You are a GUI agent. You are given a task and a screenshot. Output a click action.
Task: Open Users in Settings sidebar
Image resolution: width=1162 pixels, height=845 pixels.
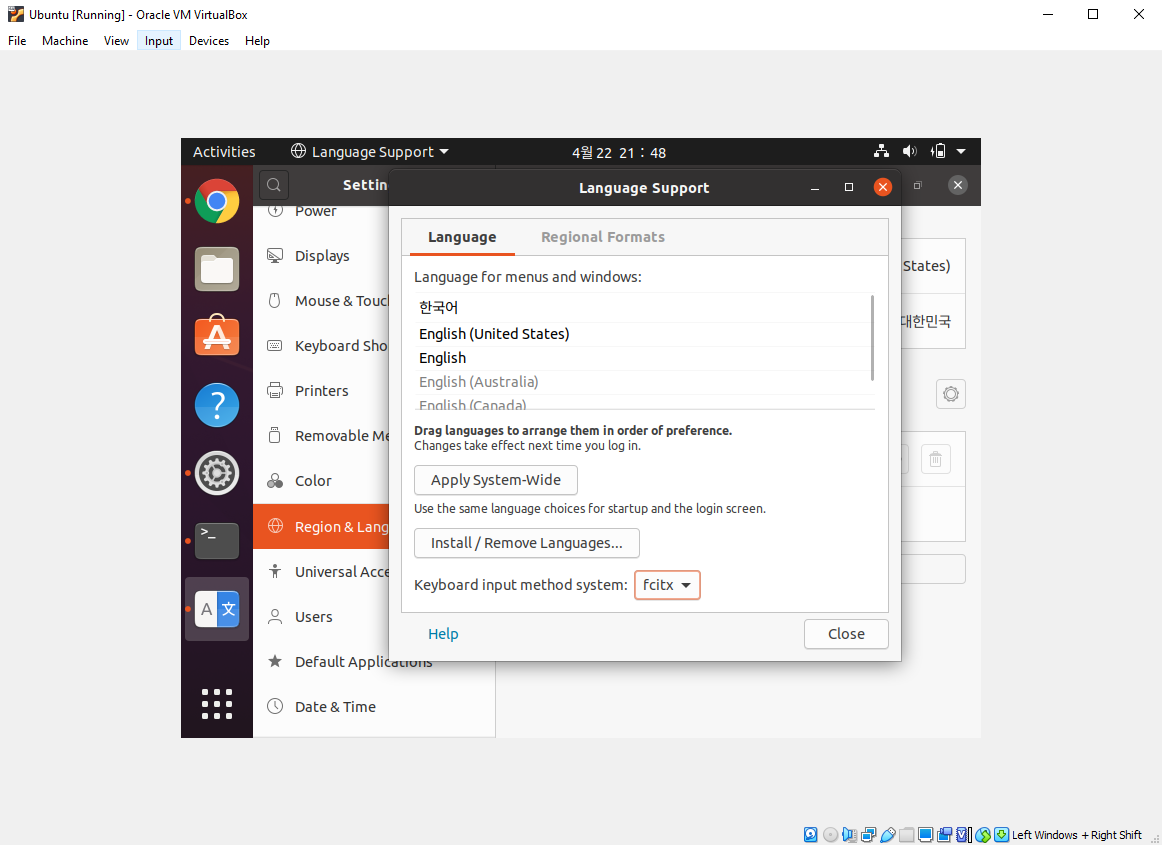click(x=322, y=617)
